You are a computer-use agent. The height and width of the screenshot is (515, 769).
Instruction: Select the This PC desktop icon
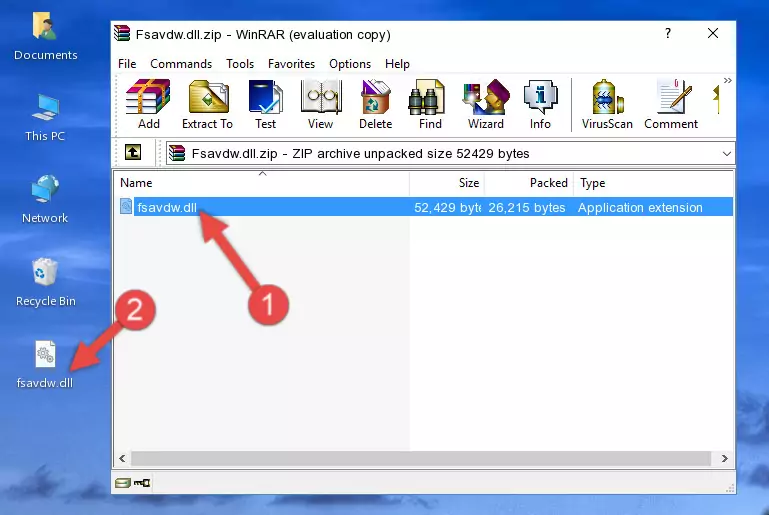click(45, 118)
